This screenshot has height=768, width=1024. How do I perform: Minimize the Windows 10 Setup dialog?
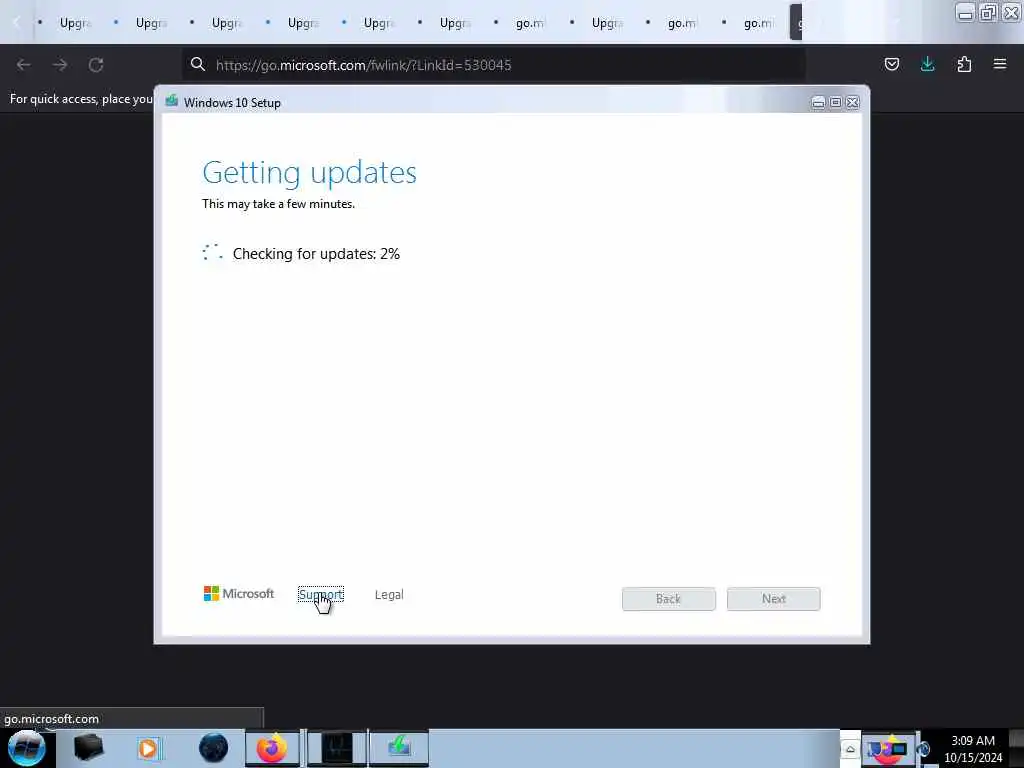(818, 102)
